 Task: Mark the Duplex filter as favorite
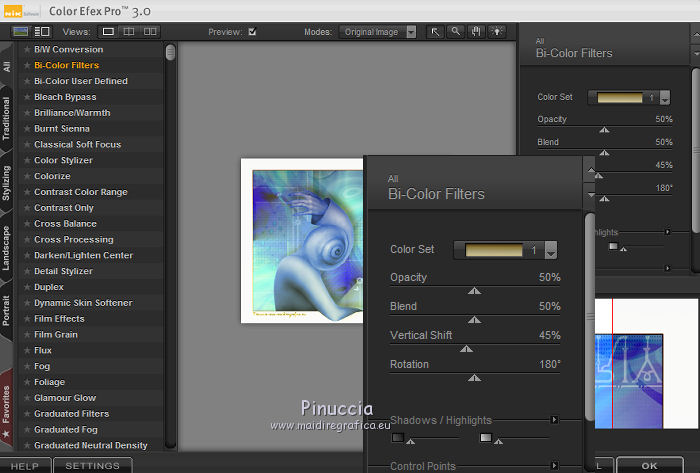pos(27,287)
